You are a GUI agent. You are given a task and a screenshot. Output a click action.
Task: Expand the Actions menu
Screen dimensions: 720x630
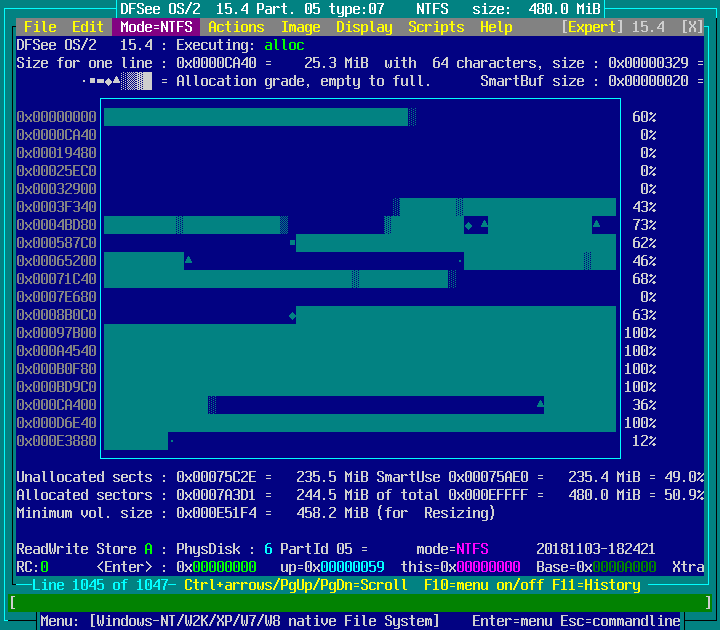236,27
